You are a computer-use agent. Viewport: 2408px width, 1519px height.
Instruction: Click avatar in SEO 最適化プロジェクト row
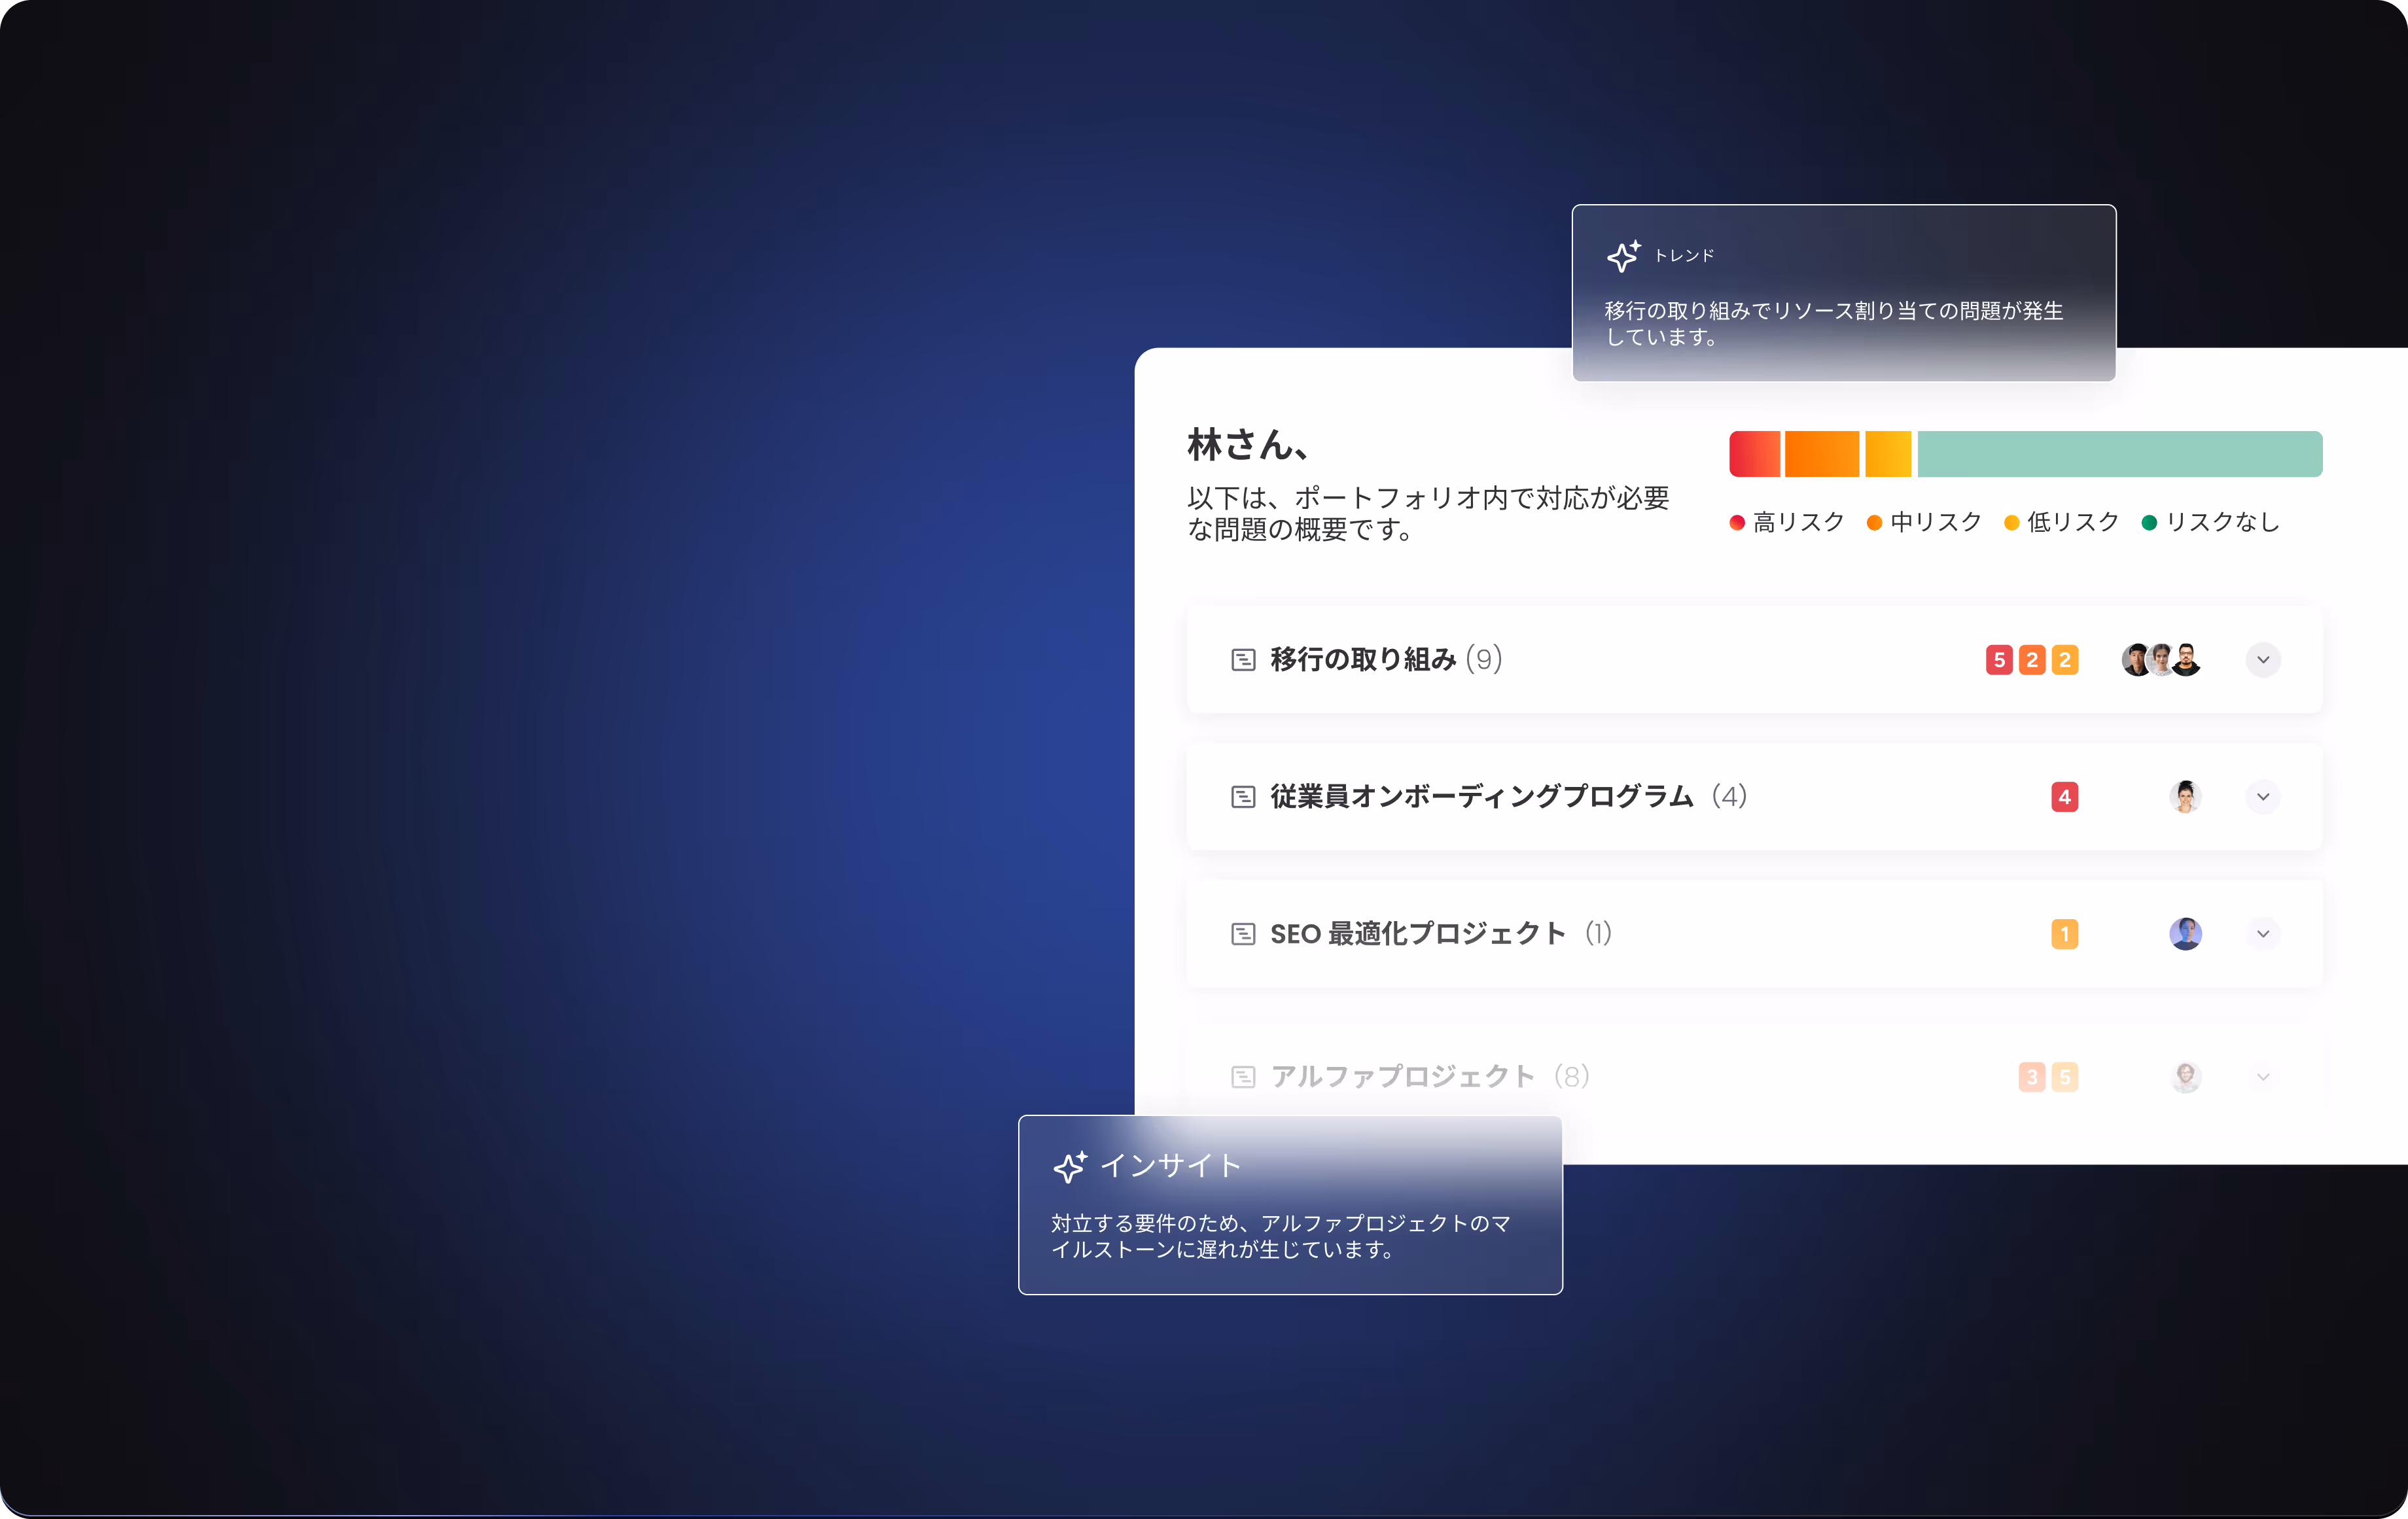coord(2185,934)
